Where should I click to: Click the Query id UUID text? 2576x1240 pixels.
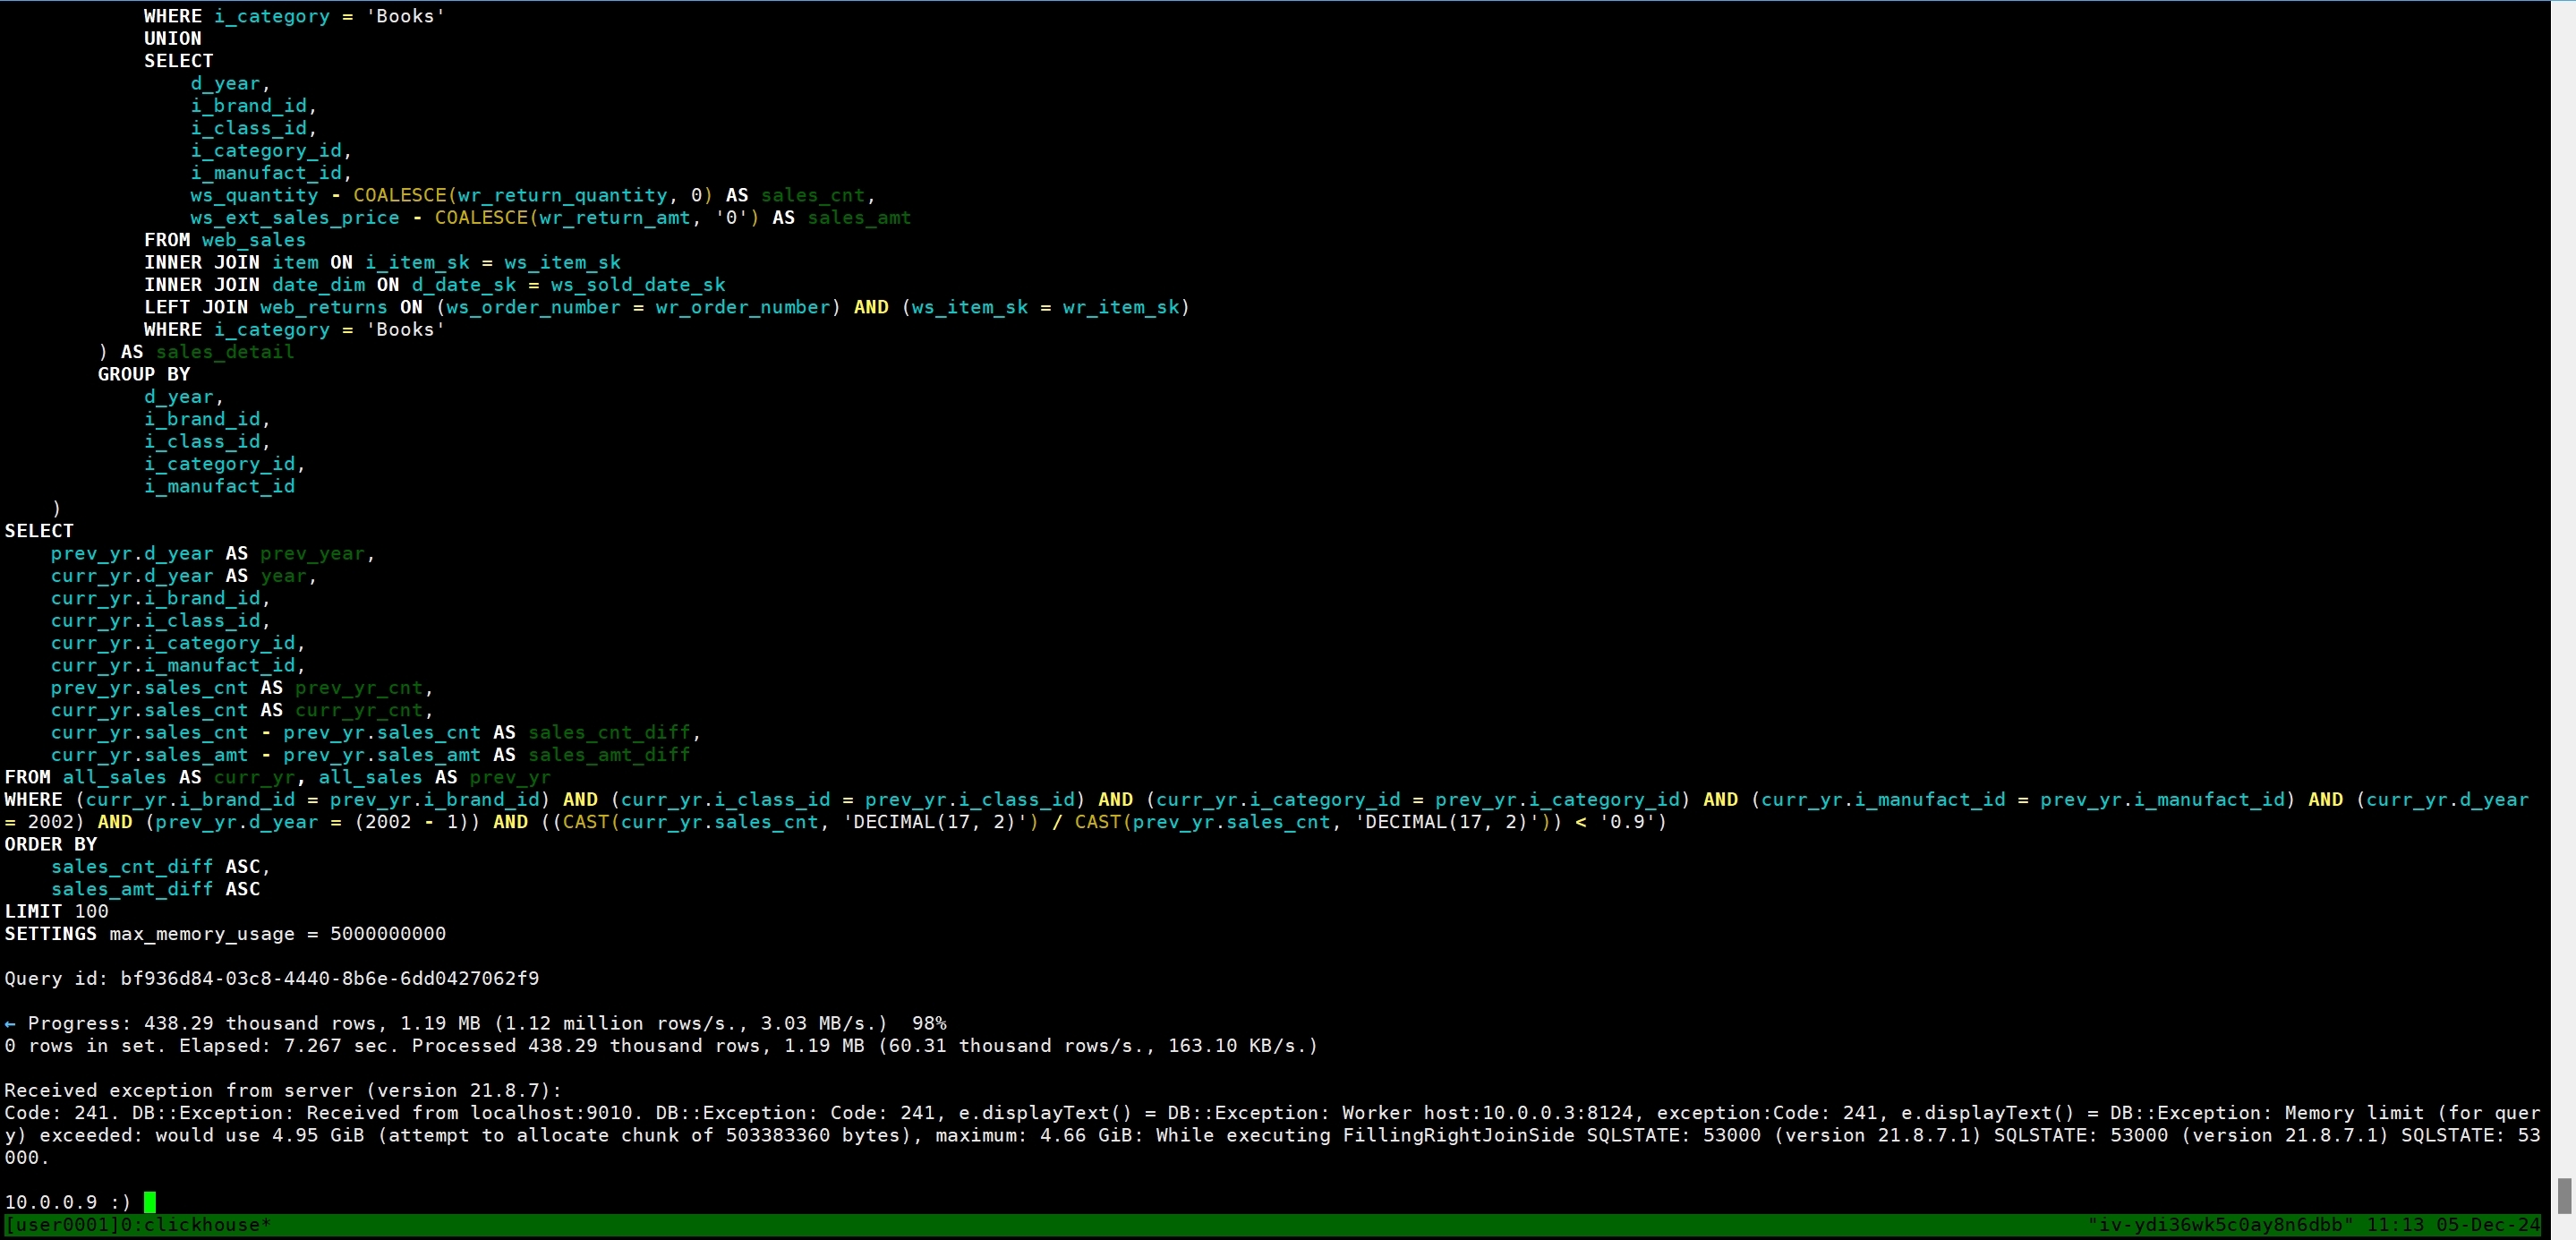[329, 978]
